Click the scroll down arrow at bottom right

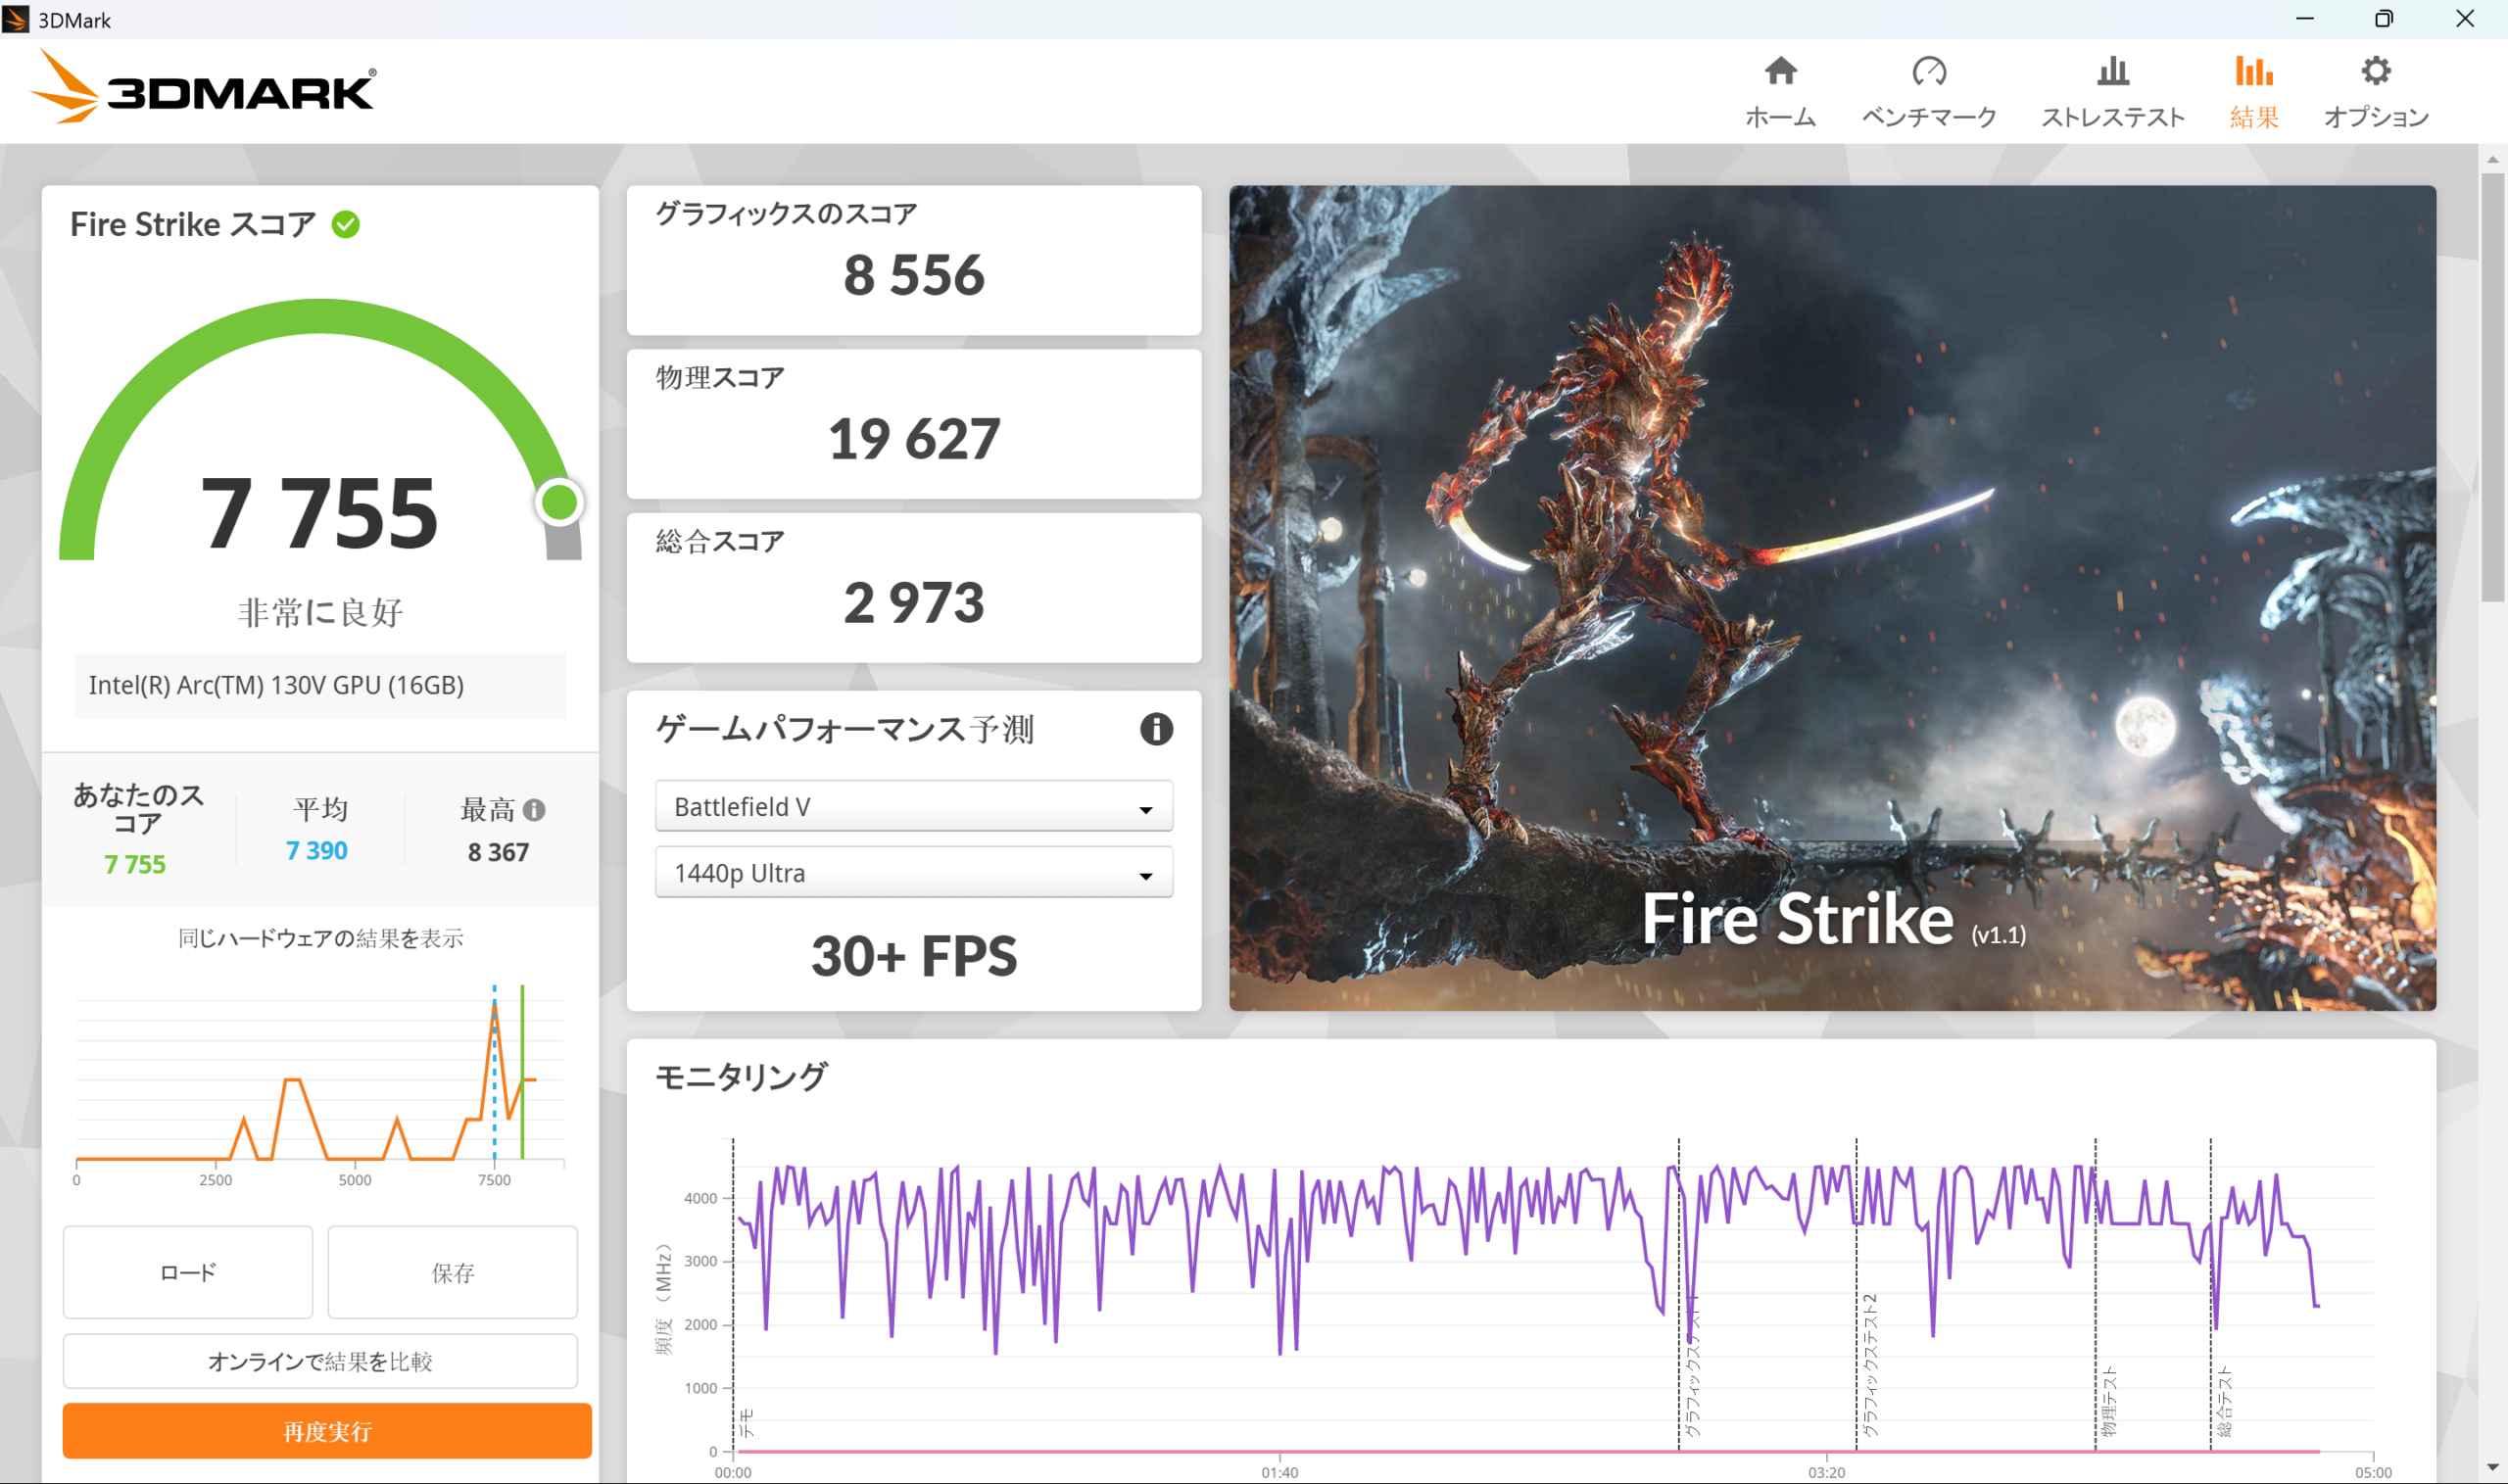click(2492, 1467)
